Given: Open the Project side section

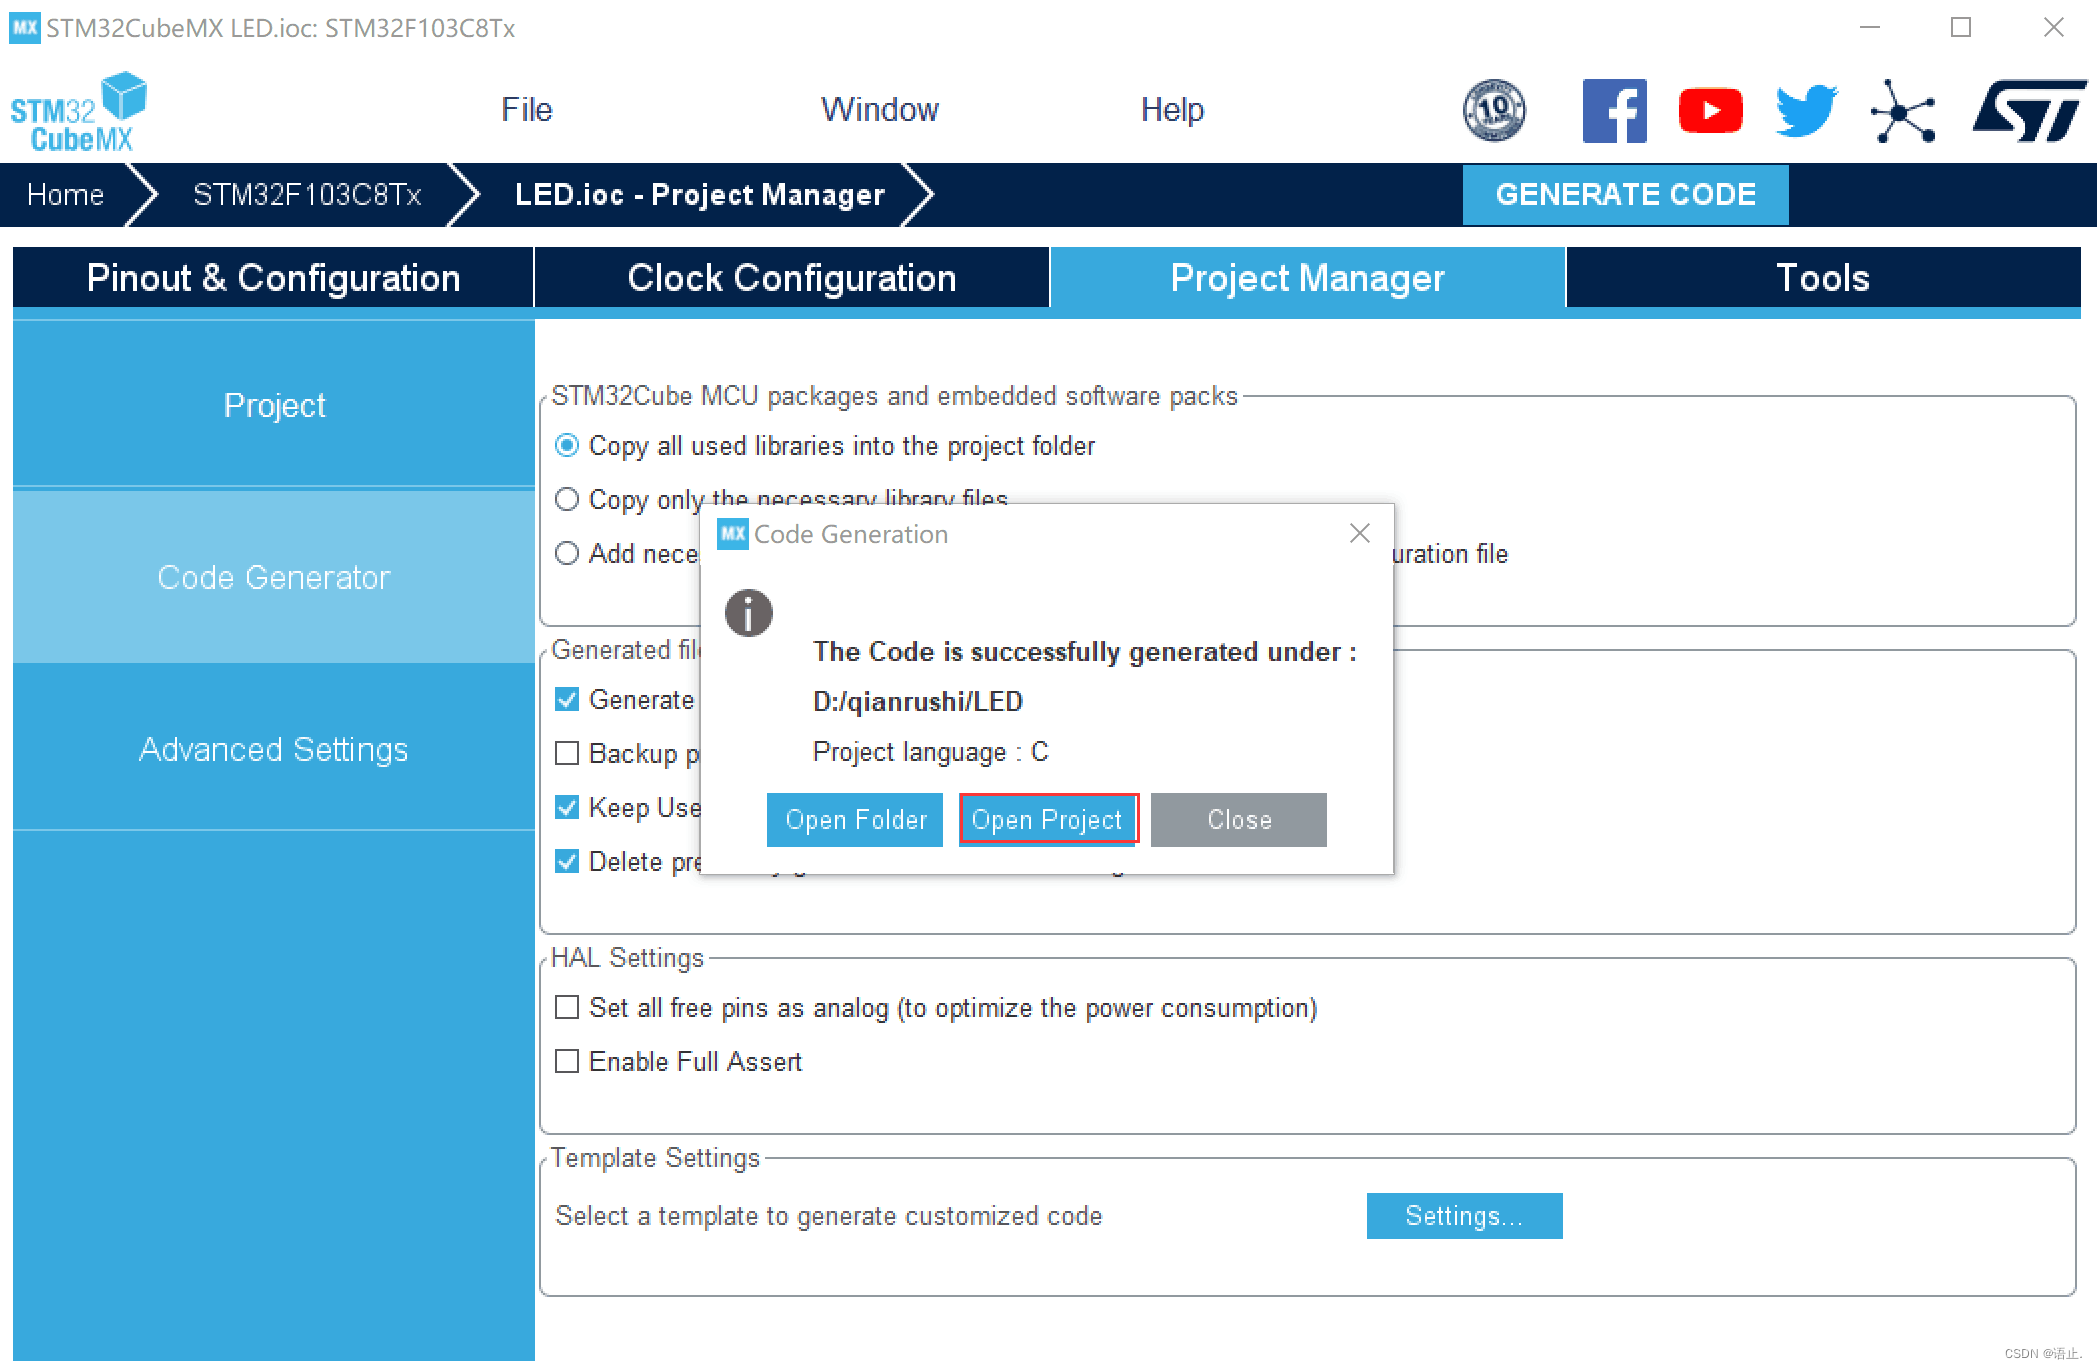Looking at the screenshot, I should (x=274, y=405).
